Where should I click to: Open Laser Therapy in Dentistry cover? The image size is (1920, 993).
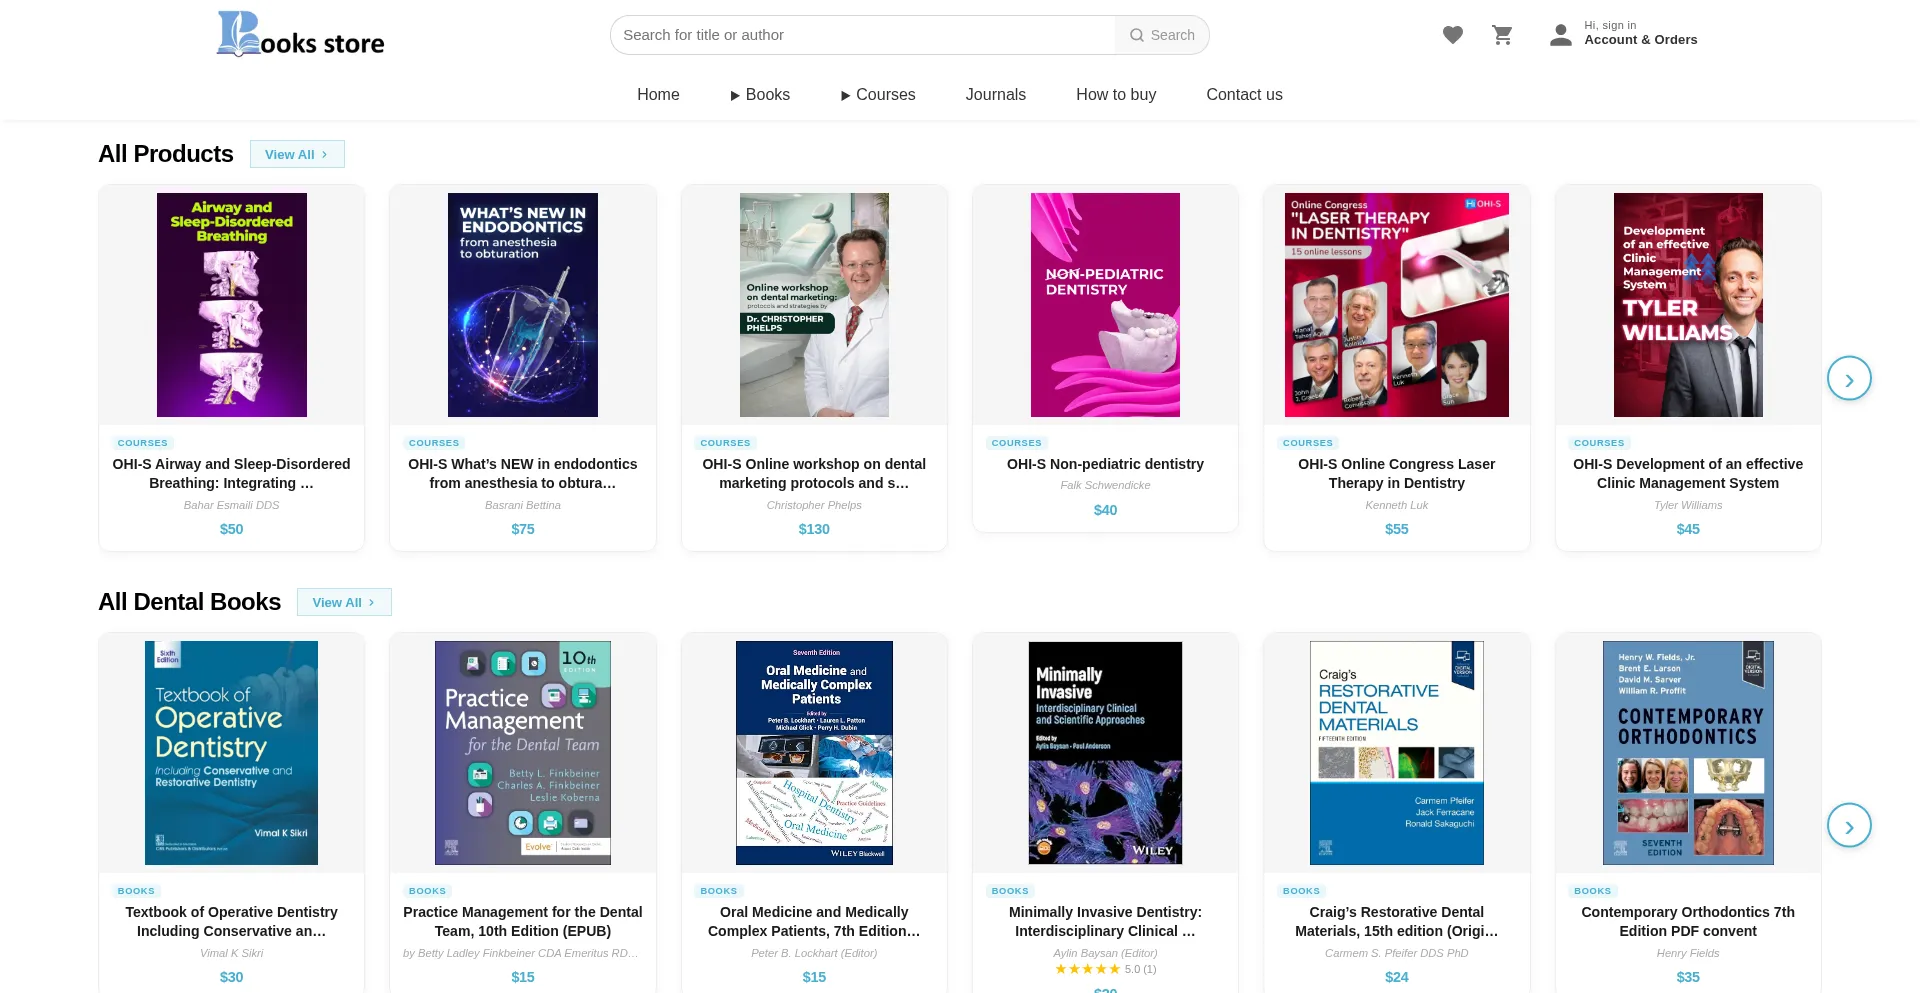click(x=1397, y=305)
